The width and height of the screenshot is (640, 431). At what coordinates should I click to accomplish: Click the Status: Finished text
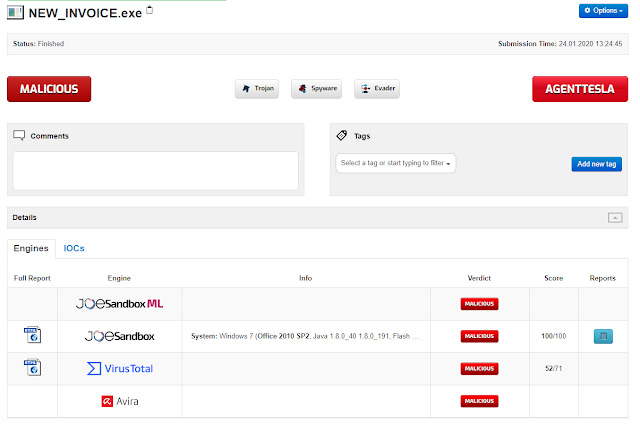(38, 44)
